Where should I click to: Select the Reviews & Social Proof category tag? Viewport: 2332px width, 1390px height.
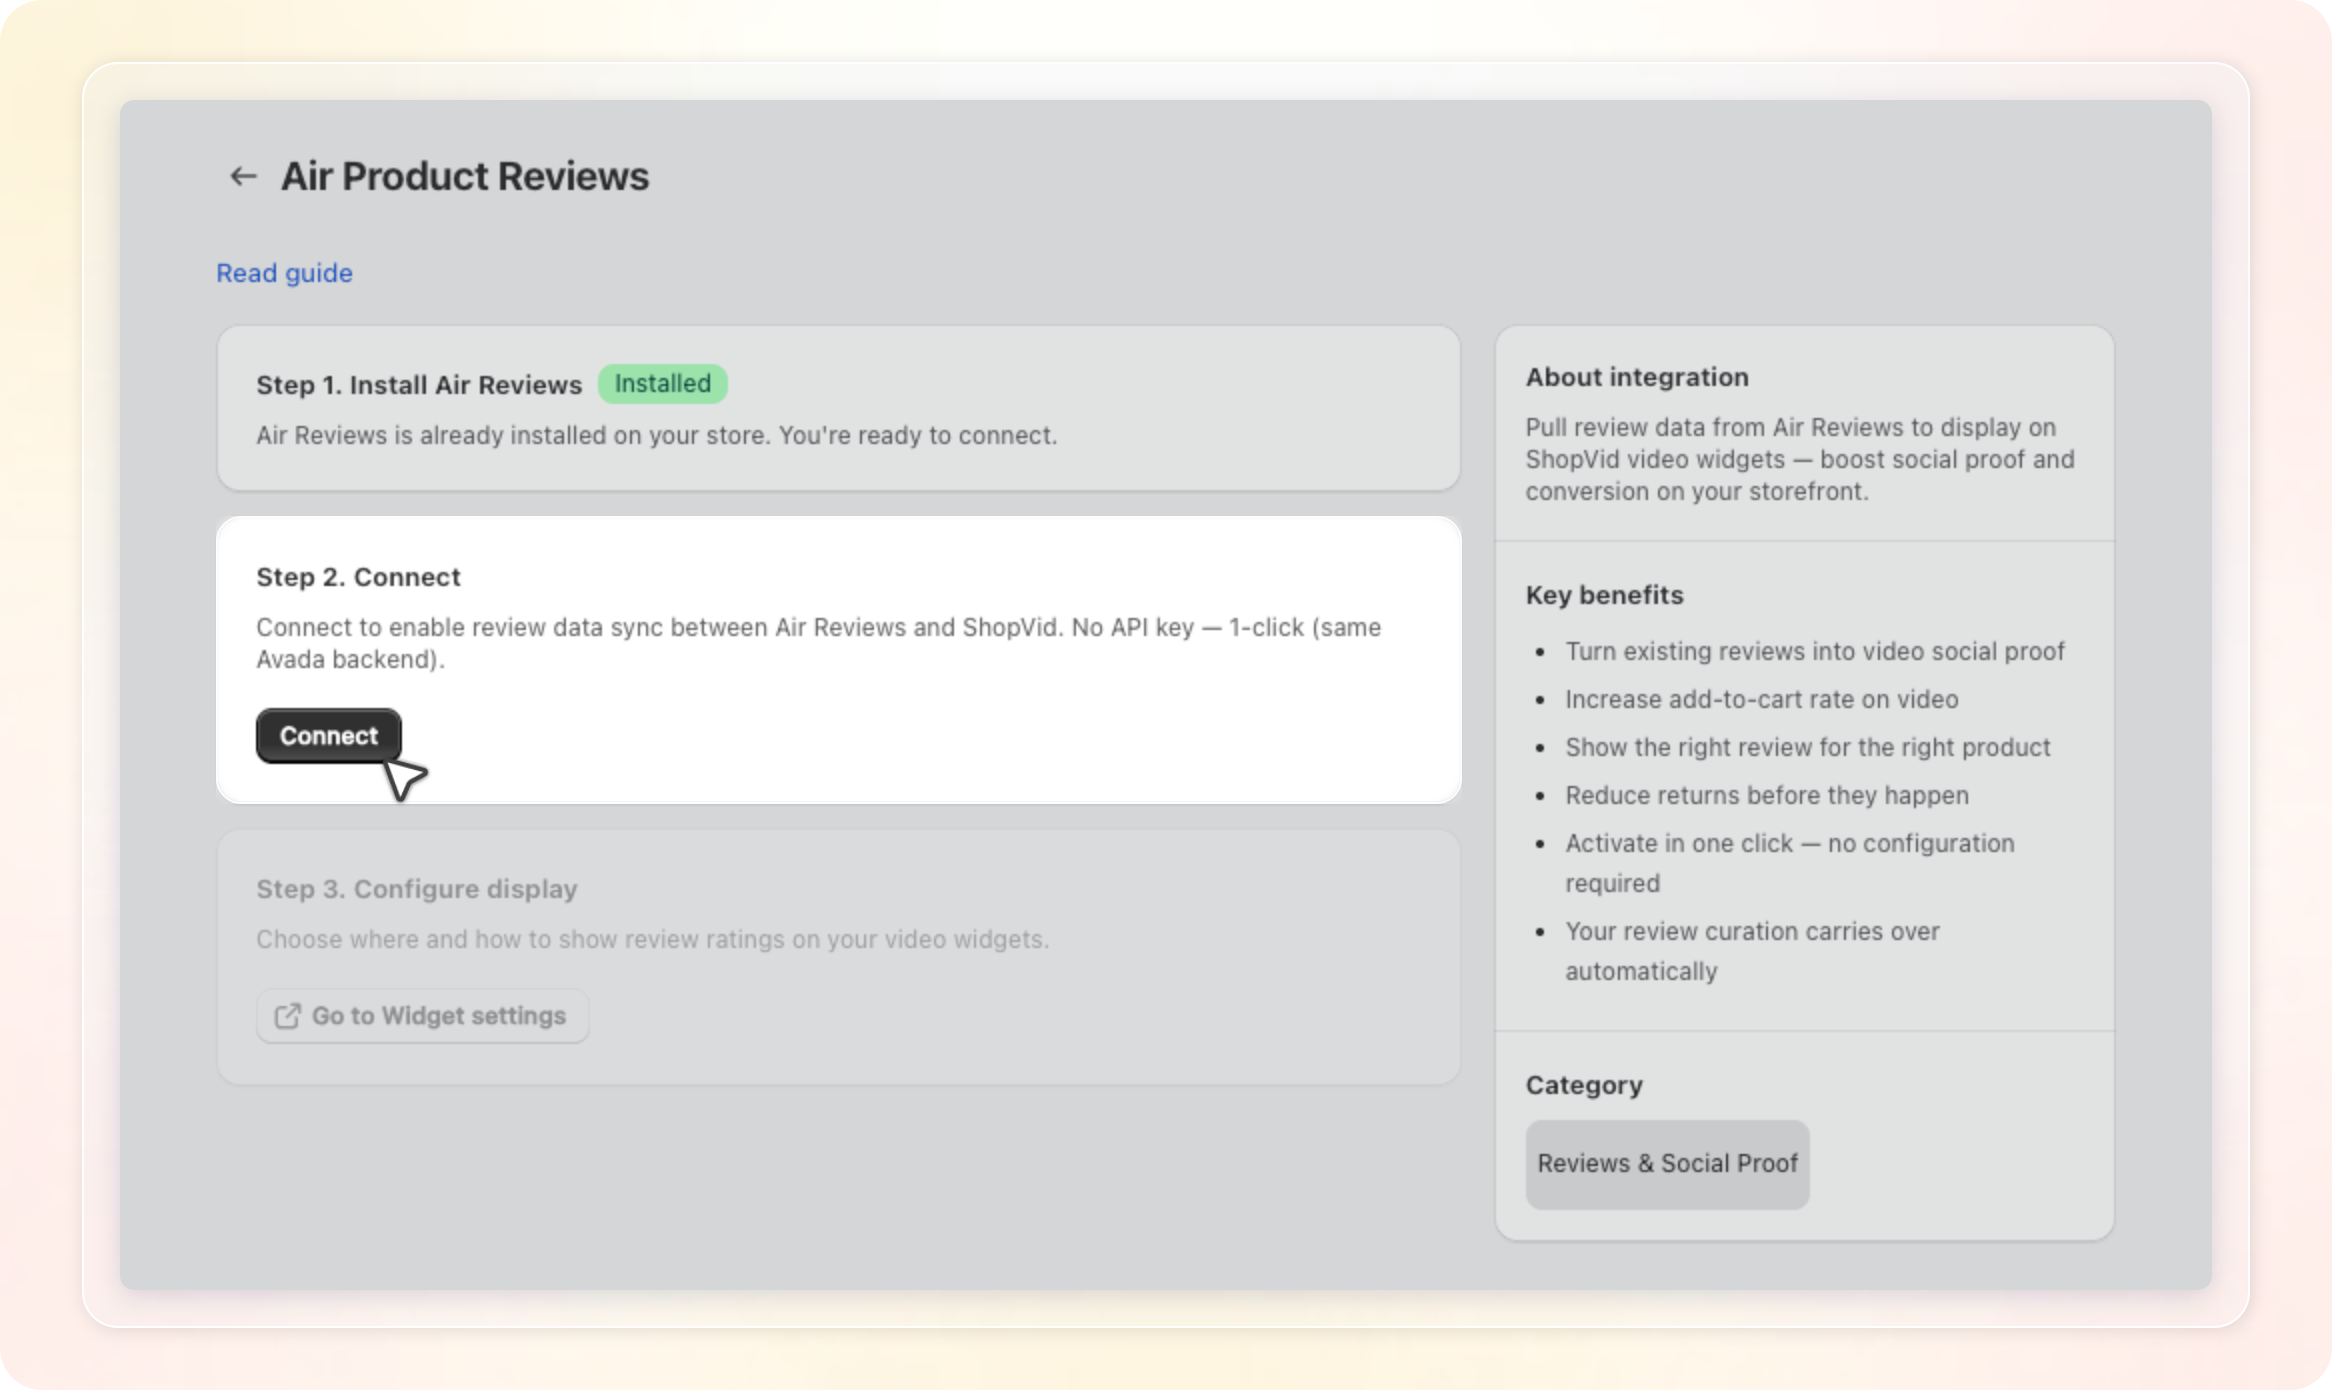(1667, 1164)
